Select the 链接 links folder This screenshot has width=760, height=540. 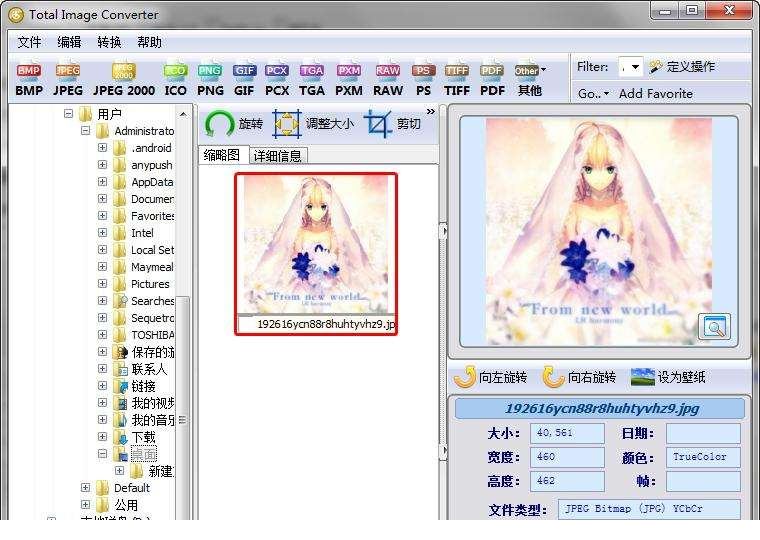pos(143,386)
